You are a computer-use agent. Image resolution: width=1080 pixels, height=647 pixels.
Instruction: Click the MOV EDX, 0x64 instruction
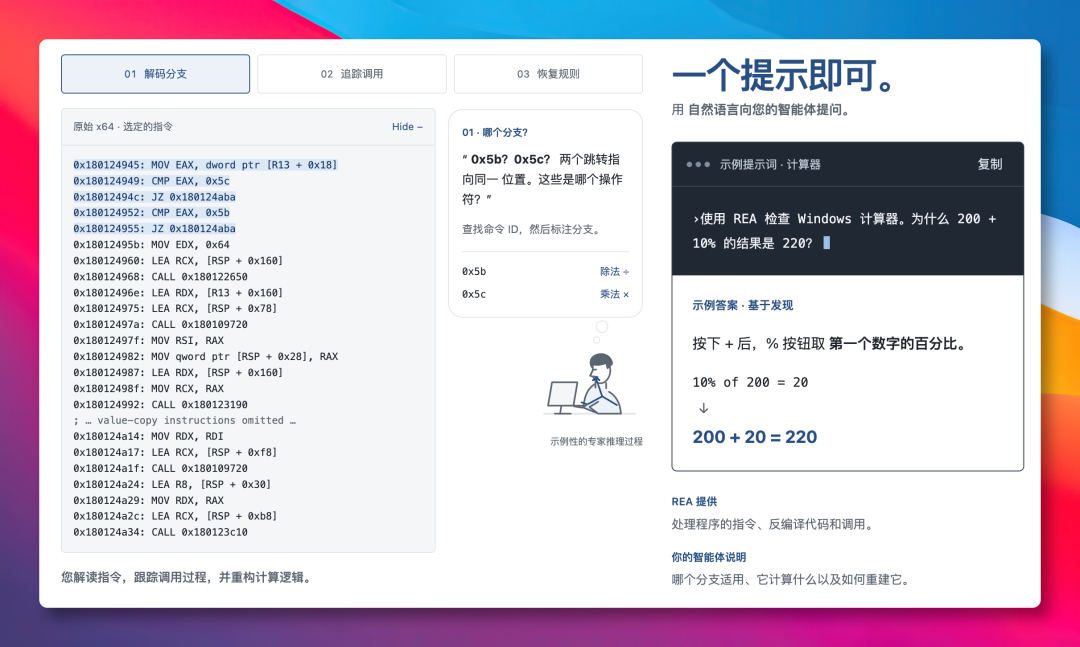[x=152, y=245]
